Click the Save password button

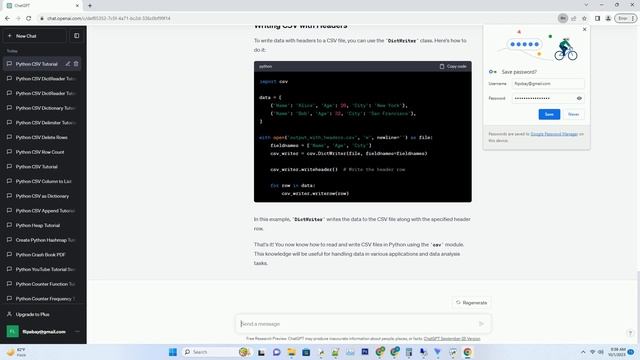pyautogui.click(x=549, y=114)
